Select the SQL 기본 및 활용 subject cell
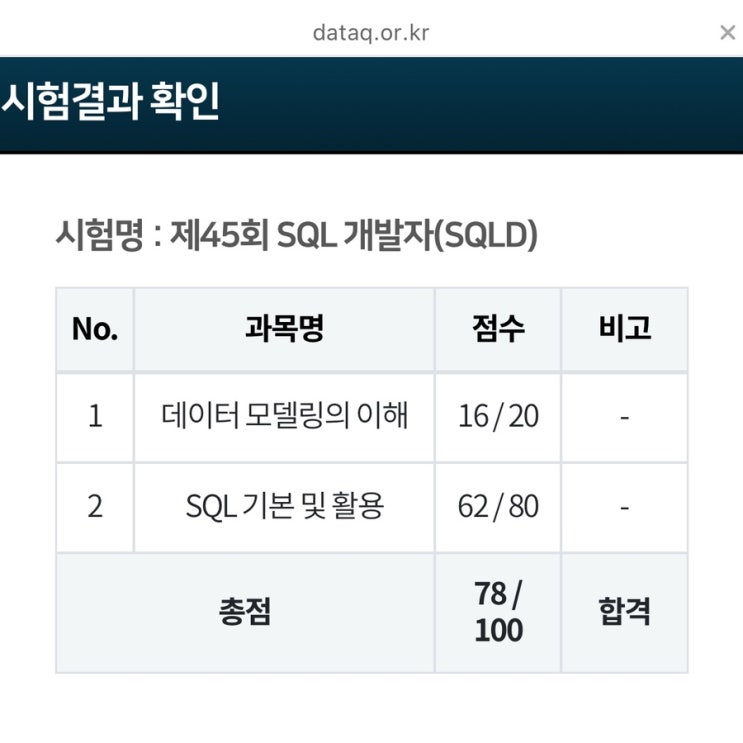Viewport: 743px width, 743px height. click(x=284, y=507)
